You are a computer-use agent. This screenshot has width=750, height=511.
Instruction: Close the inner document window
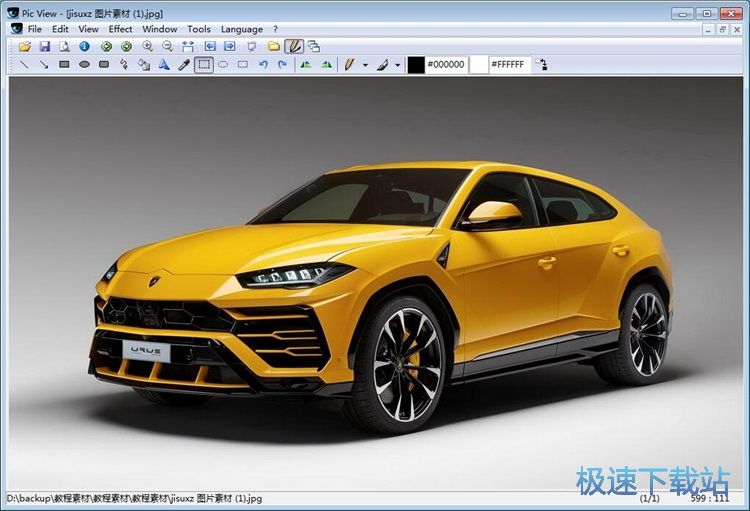pos(737,30)
